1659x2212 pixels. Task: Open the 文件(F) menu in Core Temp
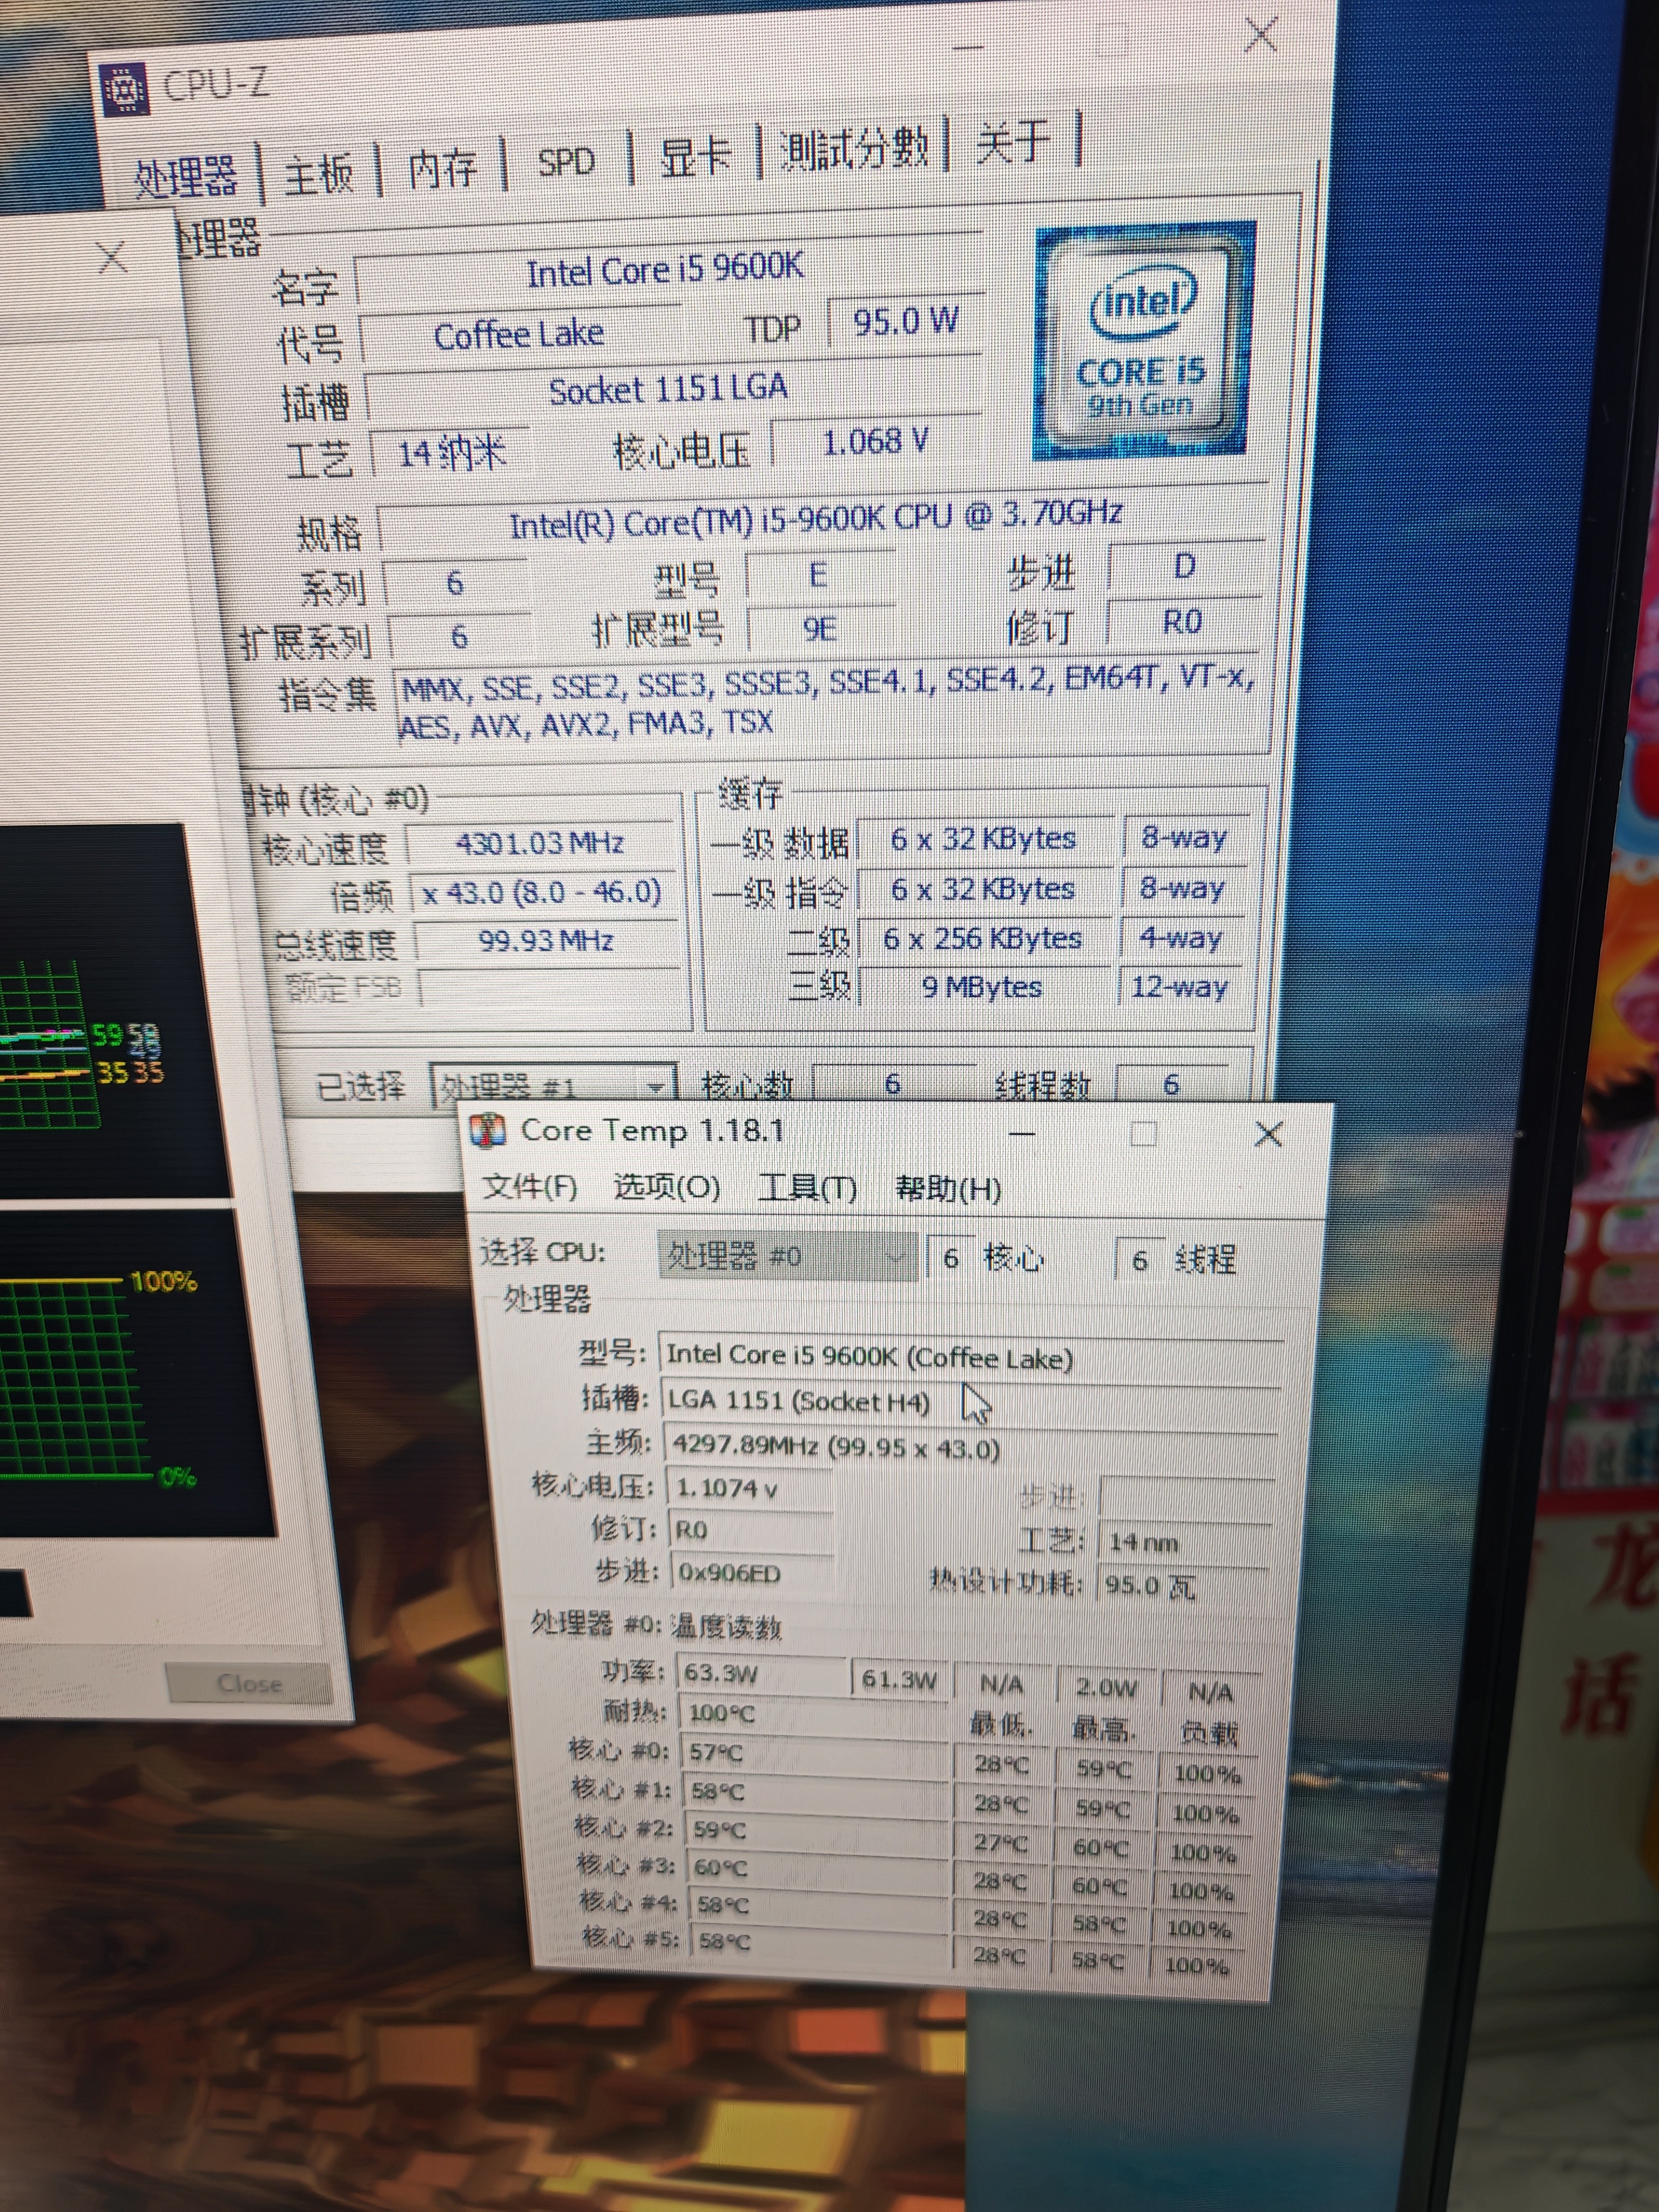pos(530,1187)
